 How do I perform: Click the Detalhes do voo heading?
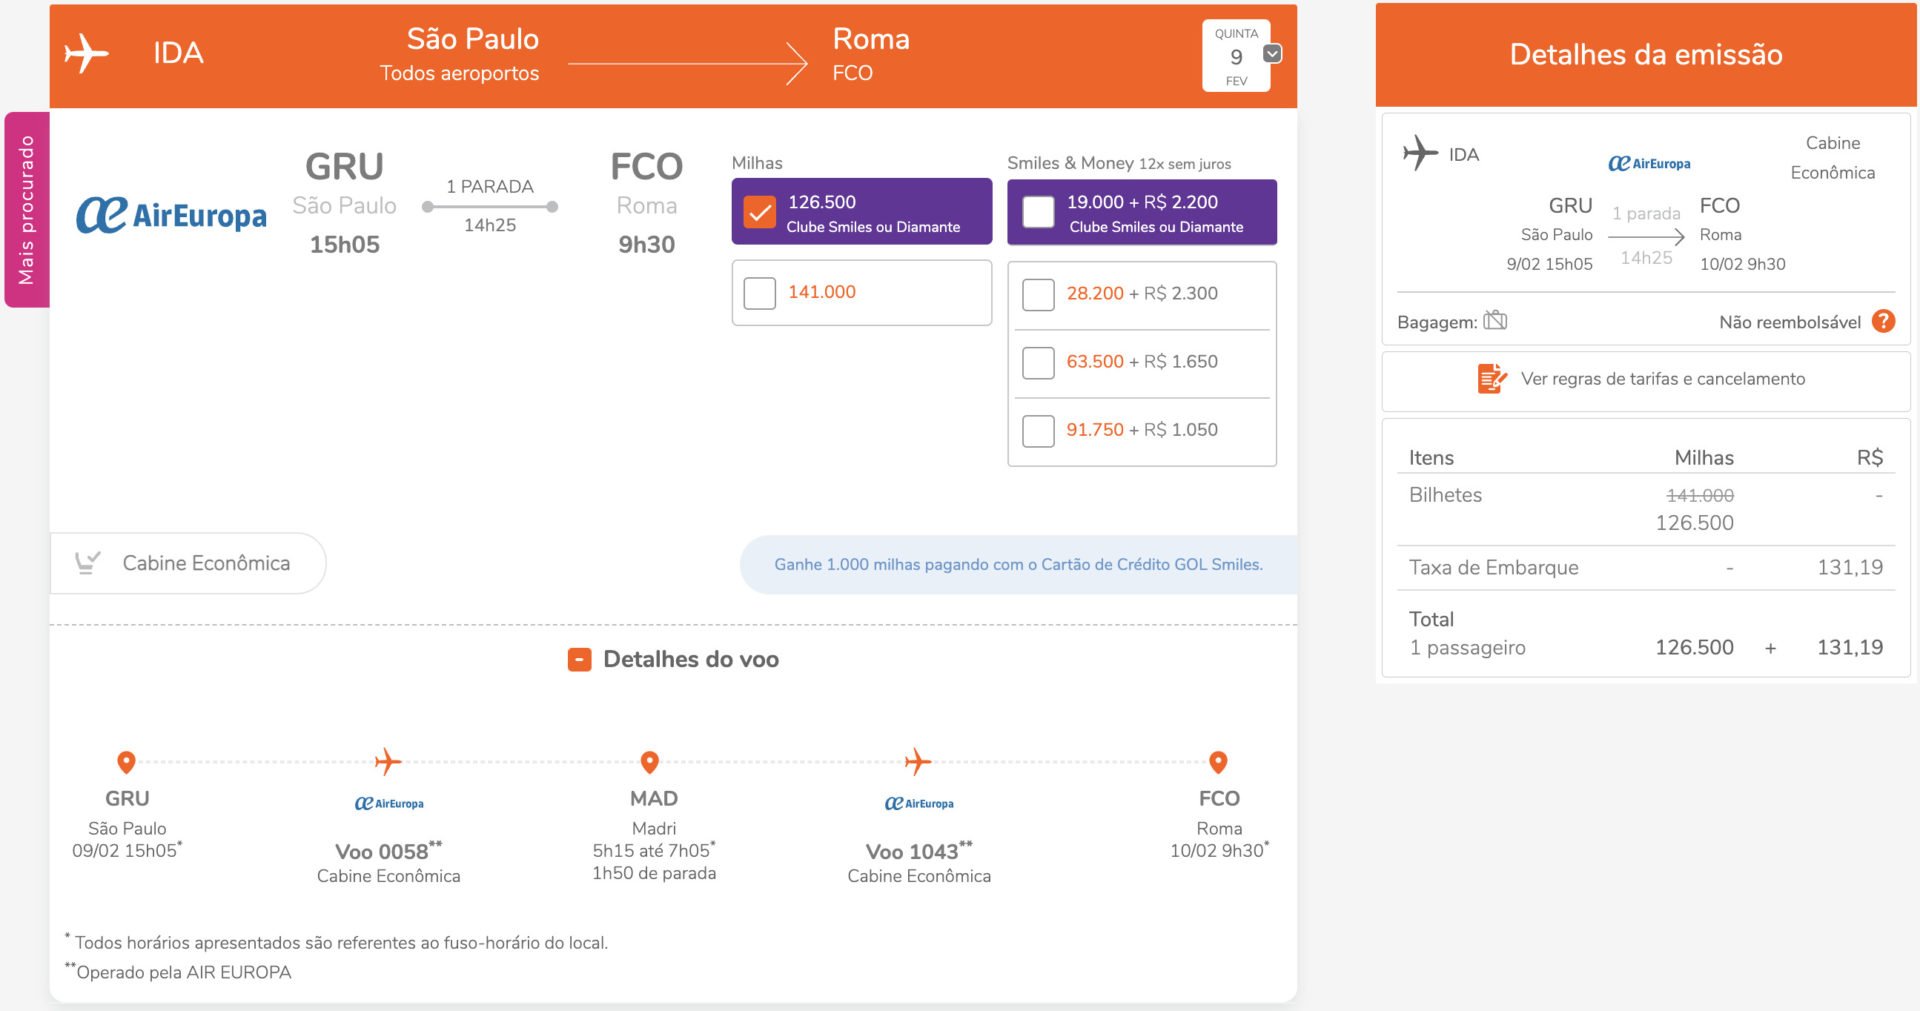pyautogui.click(x=691, y=660)
